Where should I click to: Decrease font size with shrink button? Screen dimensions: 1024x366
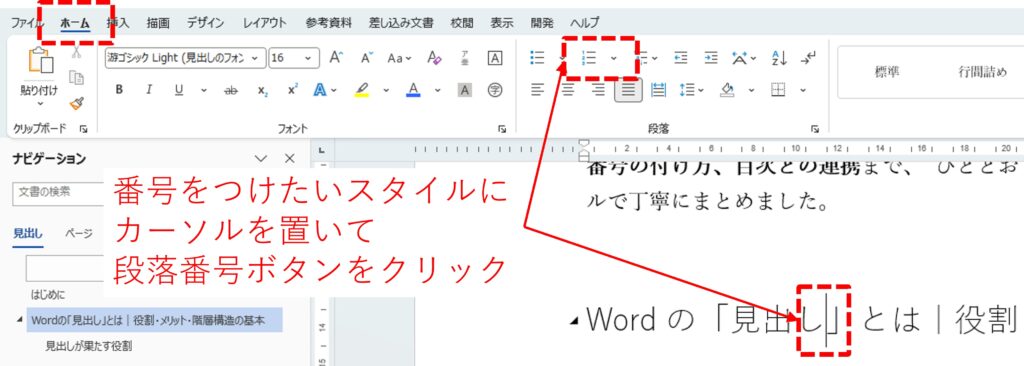point(366,58)
